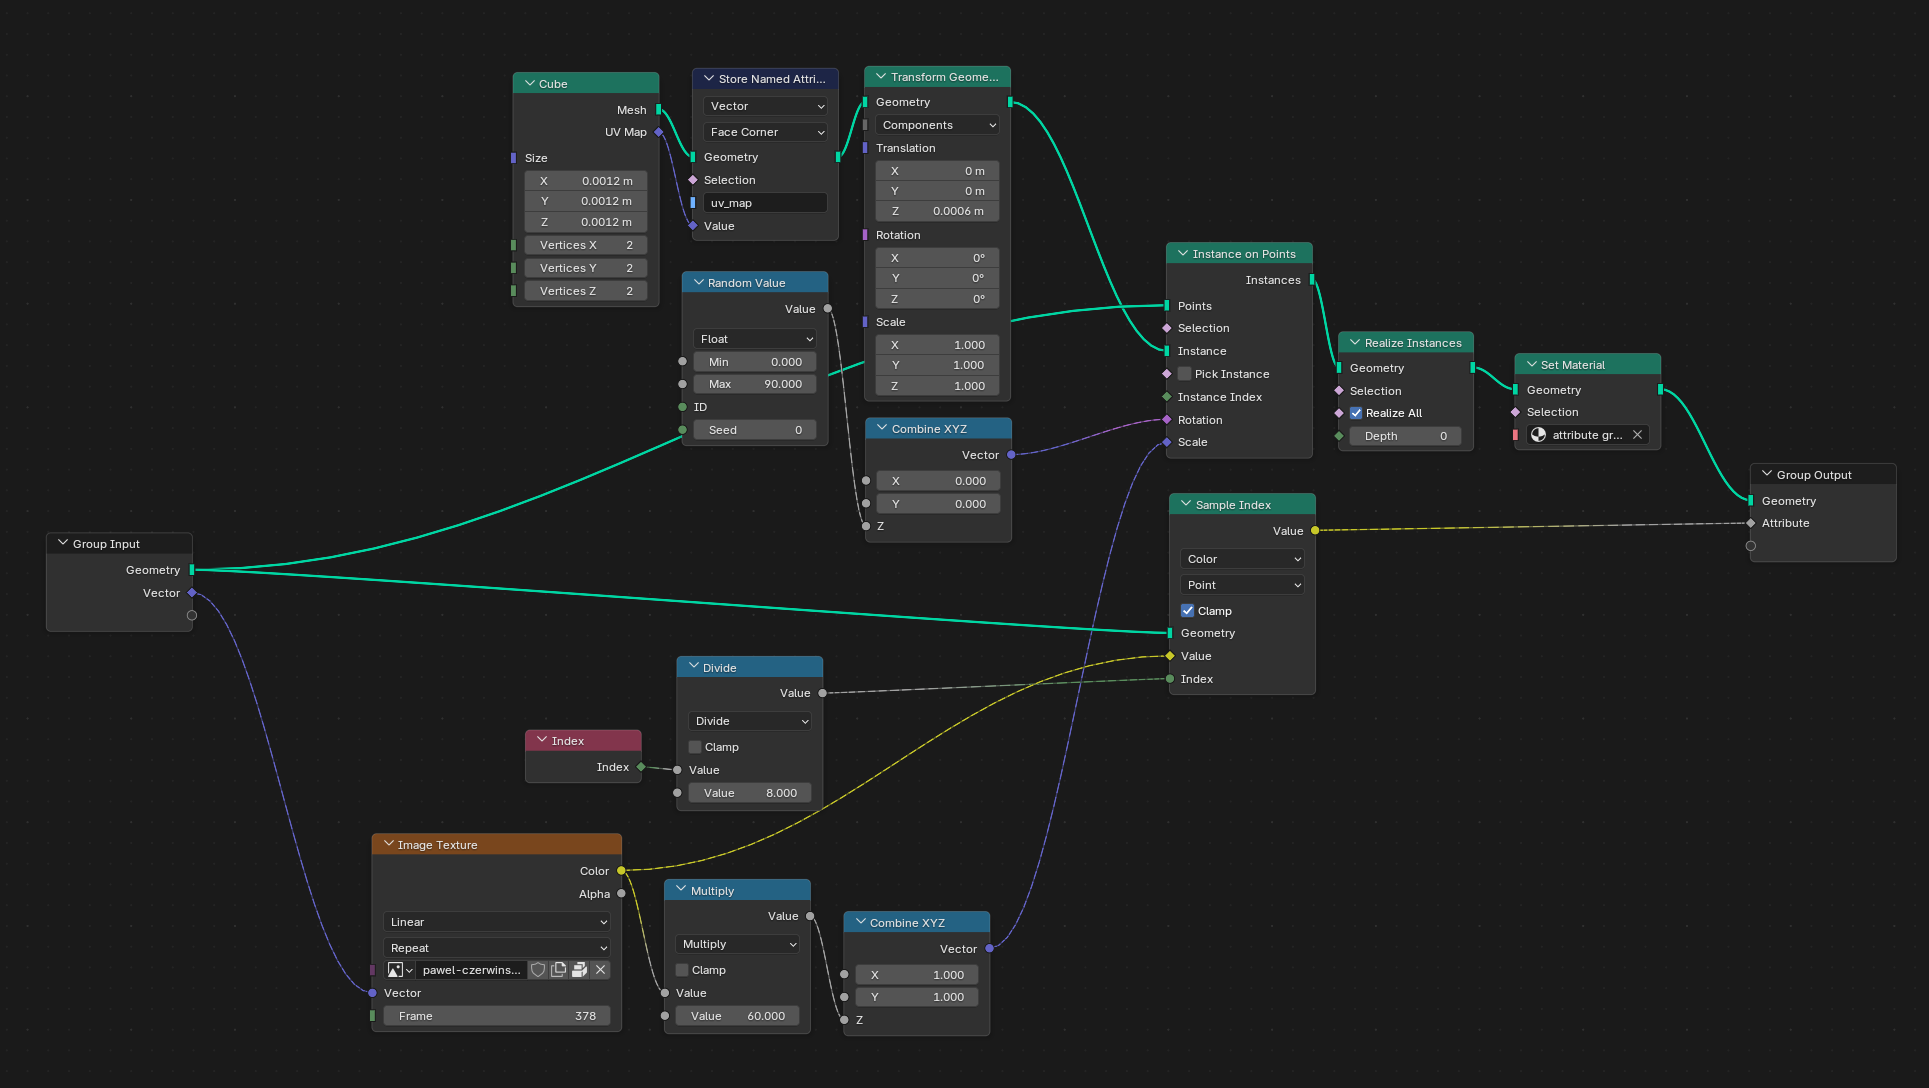Open the image browse icon dropdown

[400, 970]
